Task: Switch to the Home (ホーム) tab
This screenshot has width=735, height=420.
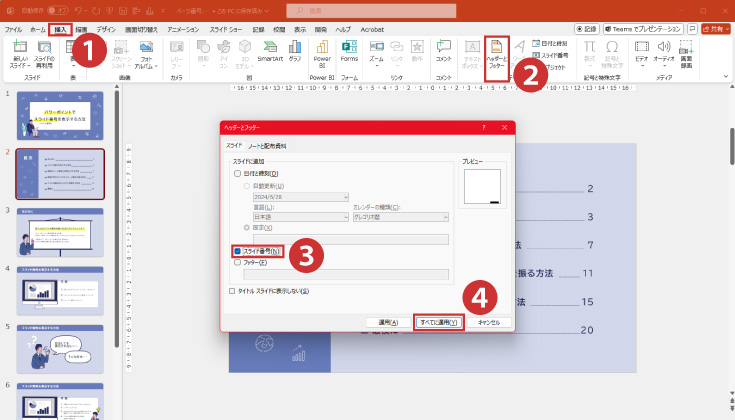Action: click(x=38, y=30)
